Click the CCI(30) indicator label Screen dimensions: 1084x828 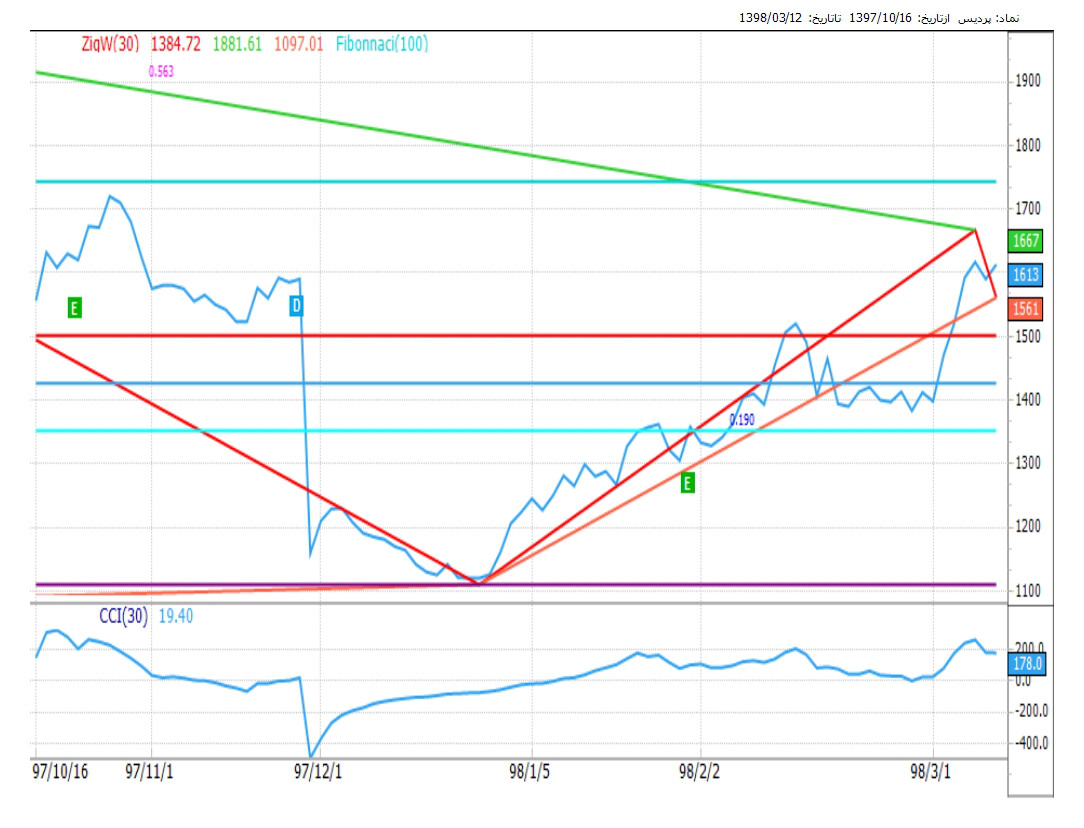pos(123,616)
